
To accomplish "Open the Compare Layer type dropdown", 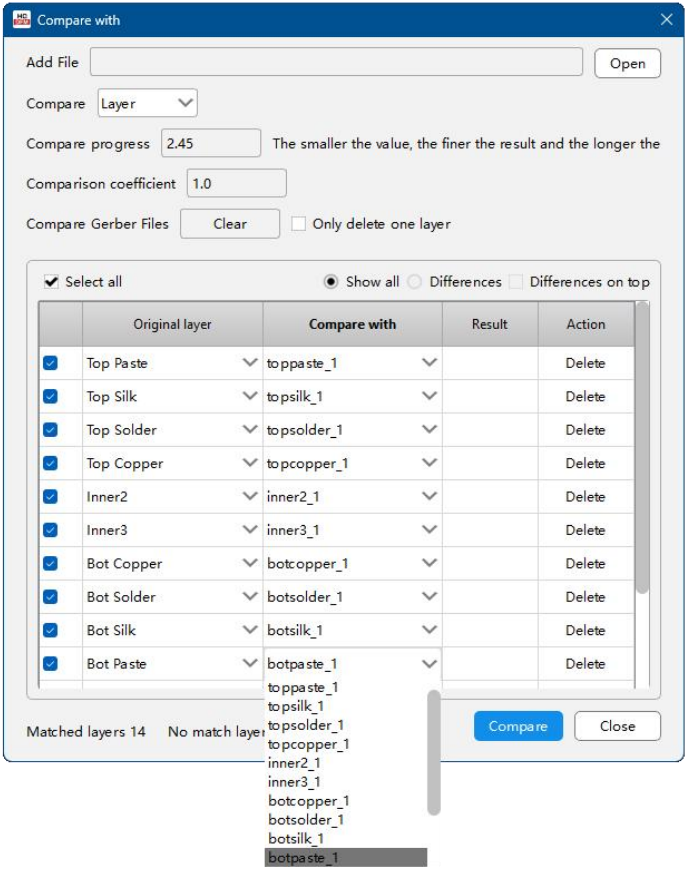I will (x=147, y=103).
